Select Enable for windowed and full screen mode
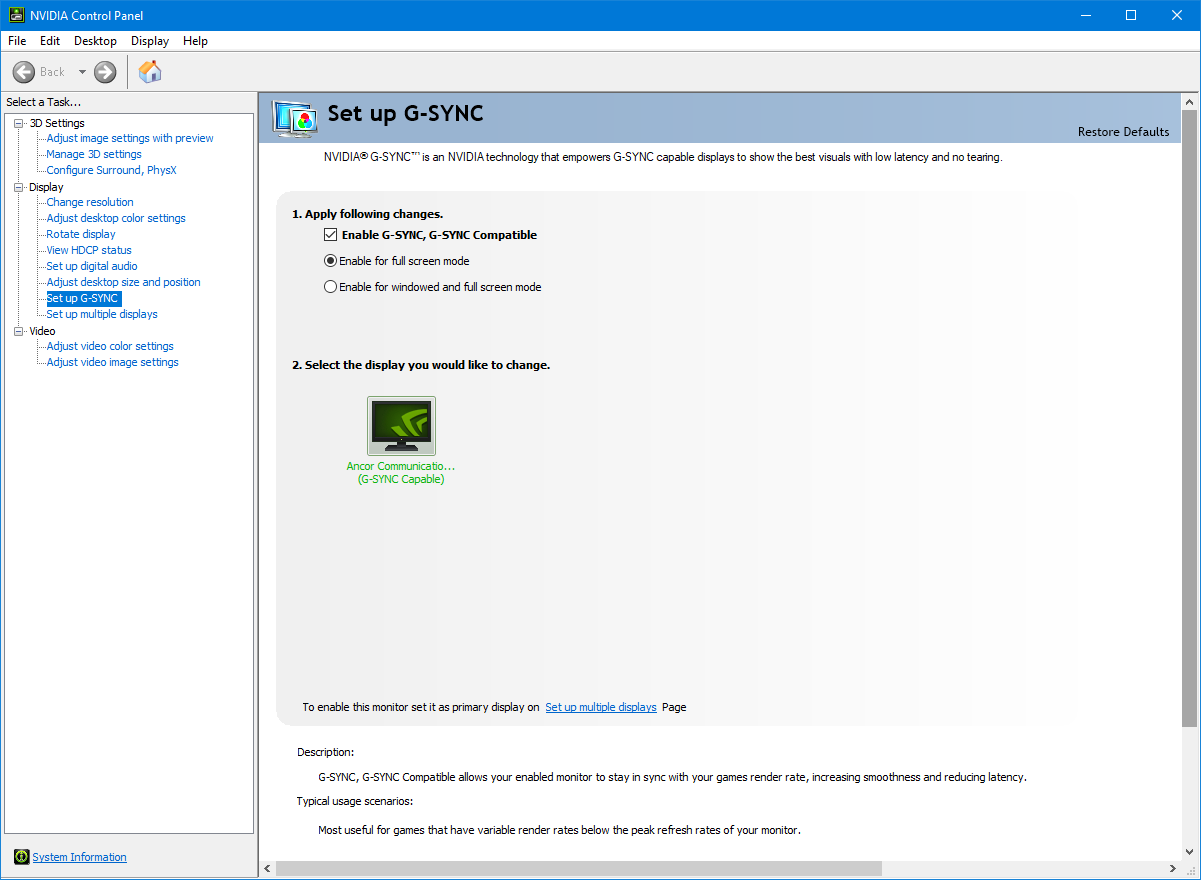Image resolution: width=1201 pixels, height=880 pixels. (330, 287)
